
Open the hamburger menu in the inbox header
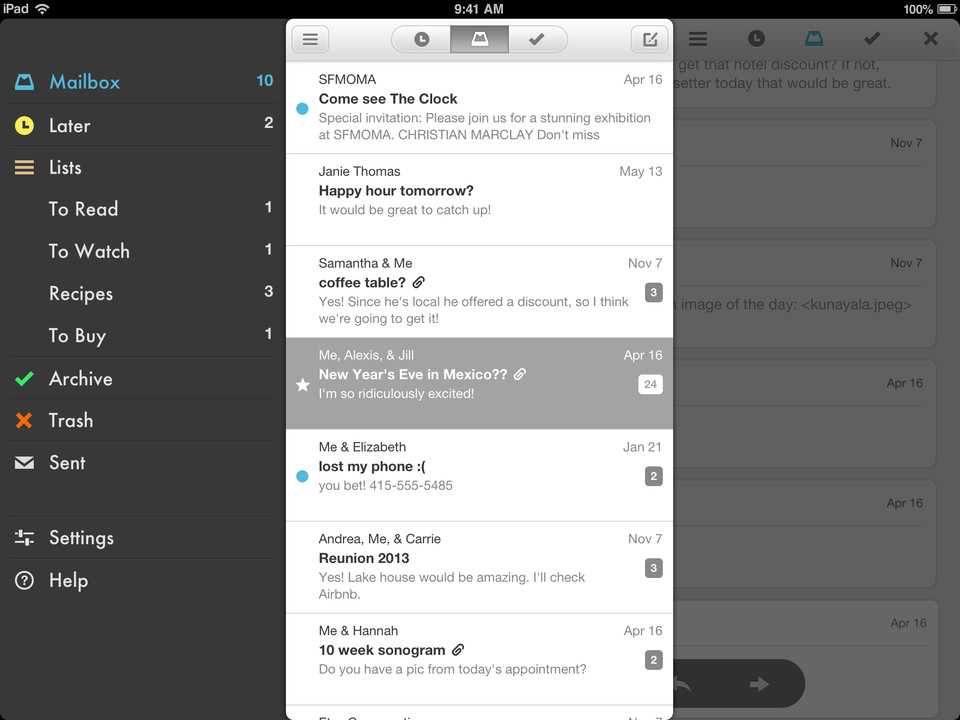310,40
